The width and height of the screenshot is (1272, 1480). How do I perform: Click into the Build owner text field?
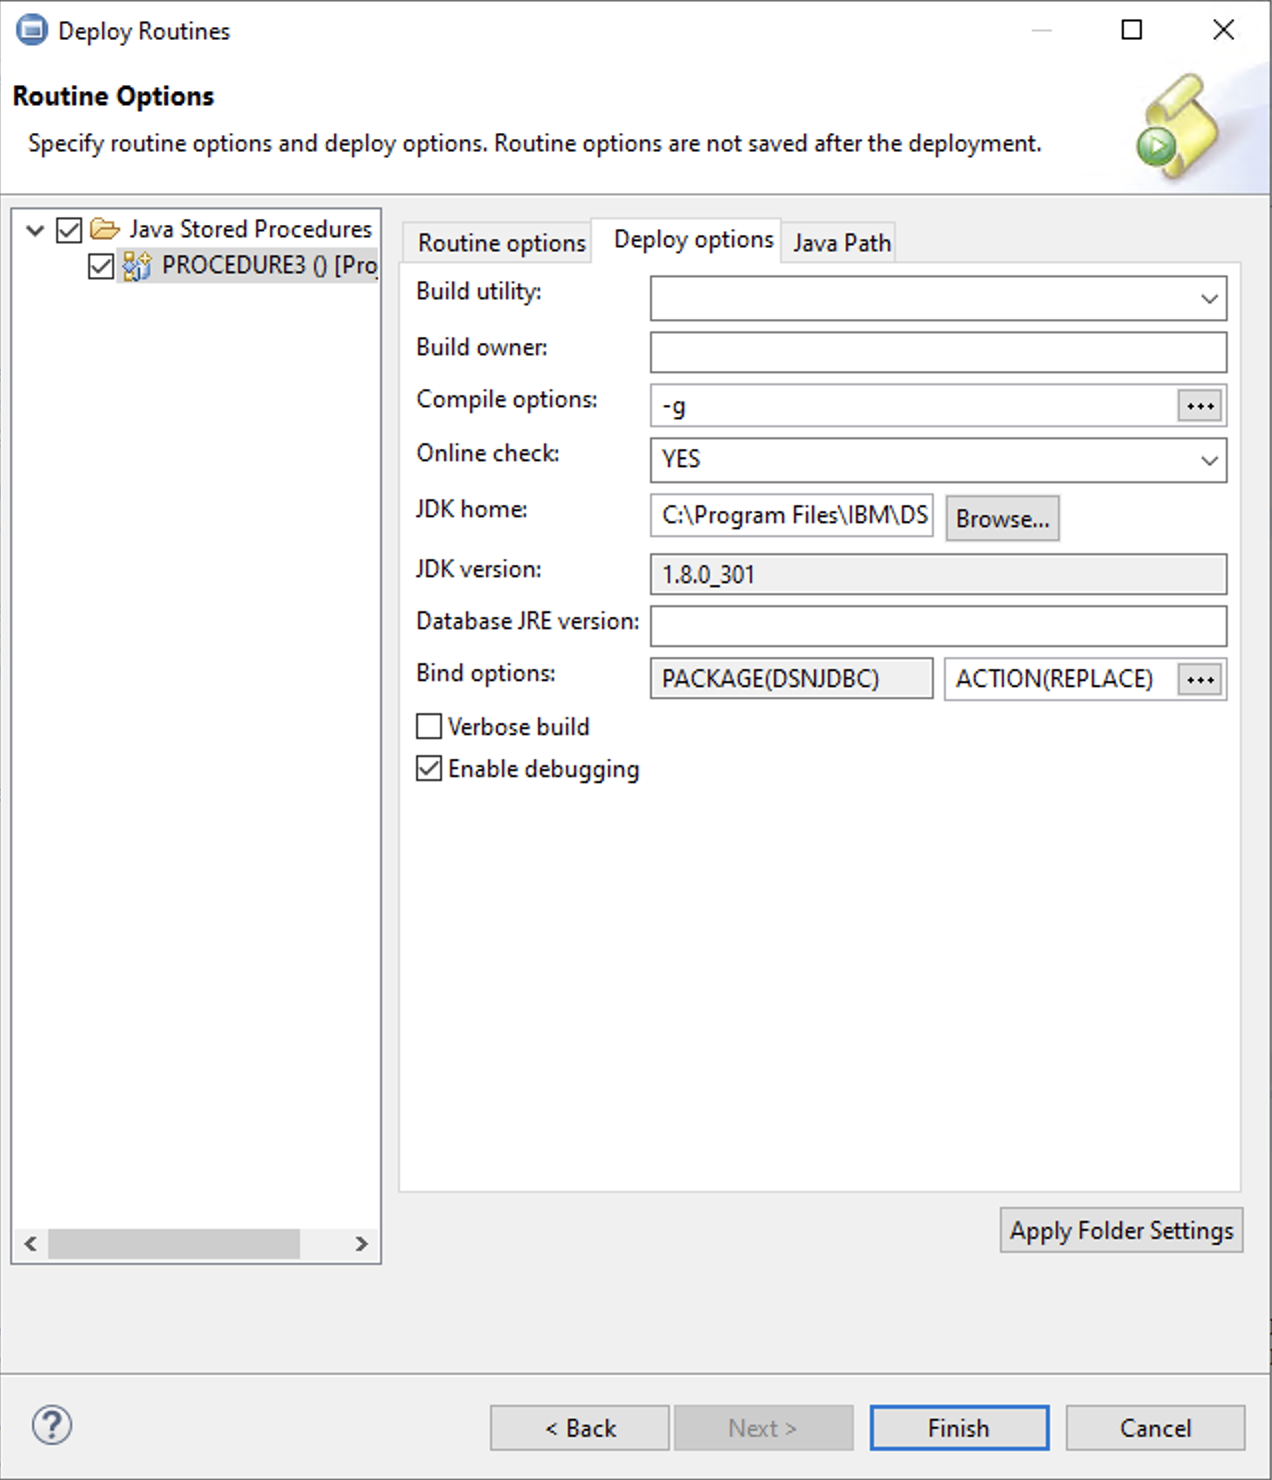[937, 352]
